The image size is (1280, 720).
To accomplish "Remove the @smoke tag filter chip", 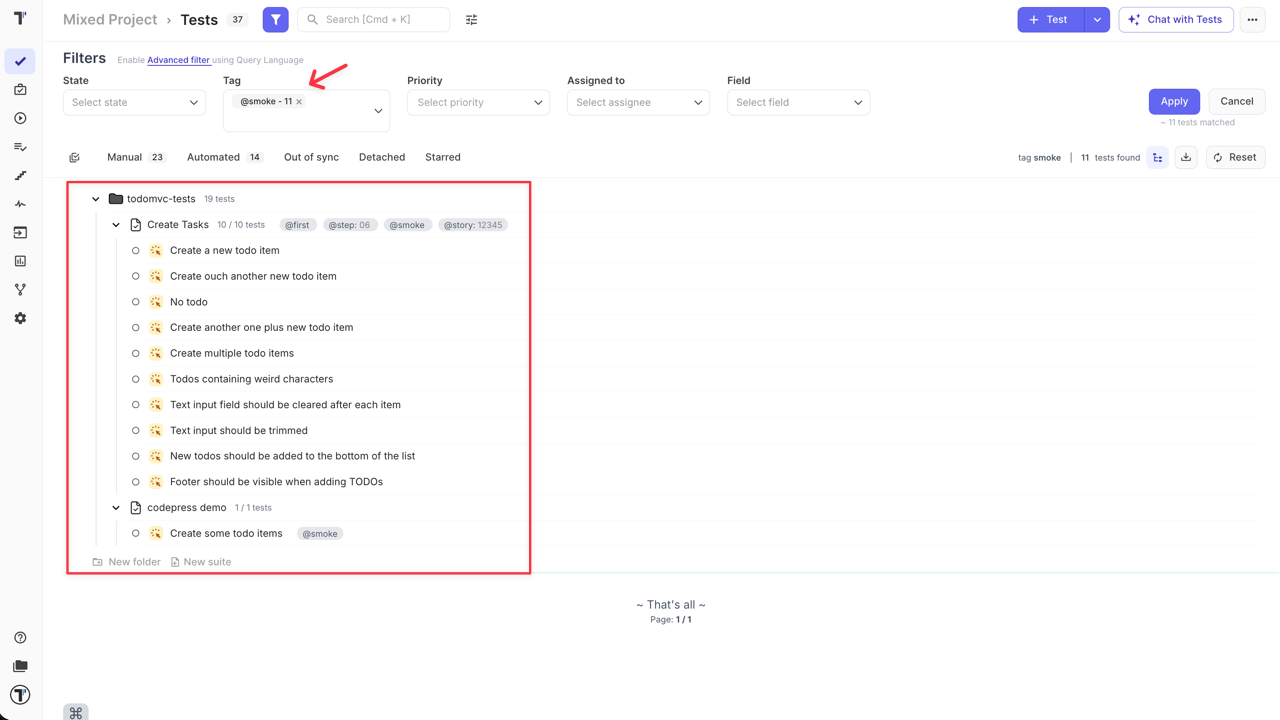I will 298,101.
